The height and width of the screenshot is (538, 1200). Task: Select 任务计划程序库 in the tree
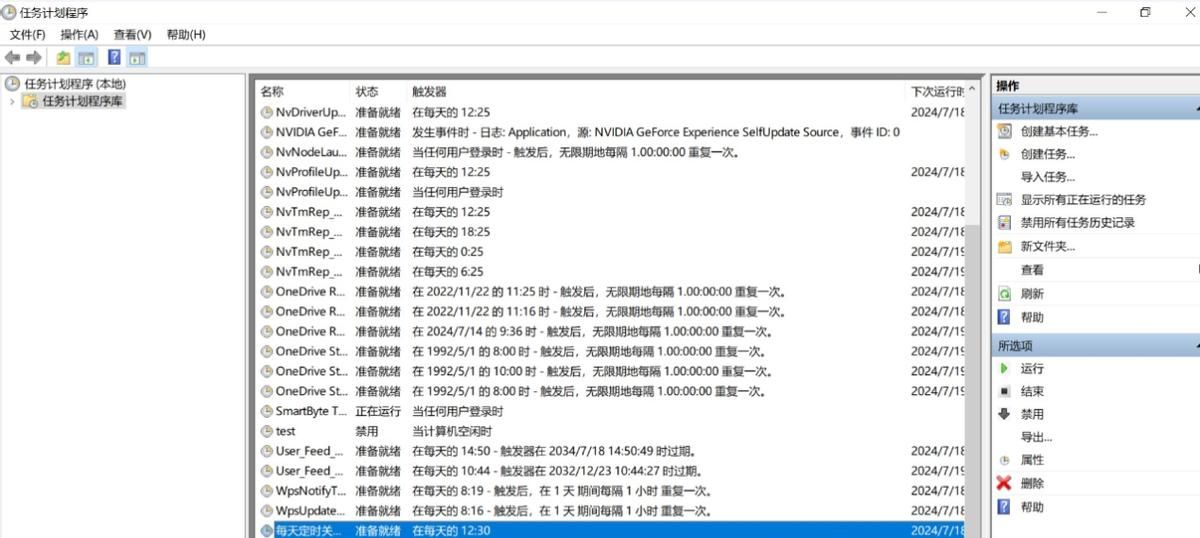pyautogui.click(x=83, y=101)
